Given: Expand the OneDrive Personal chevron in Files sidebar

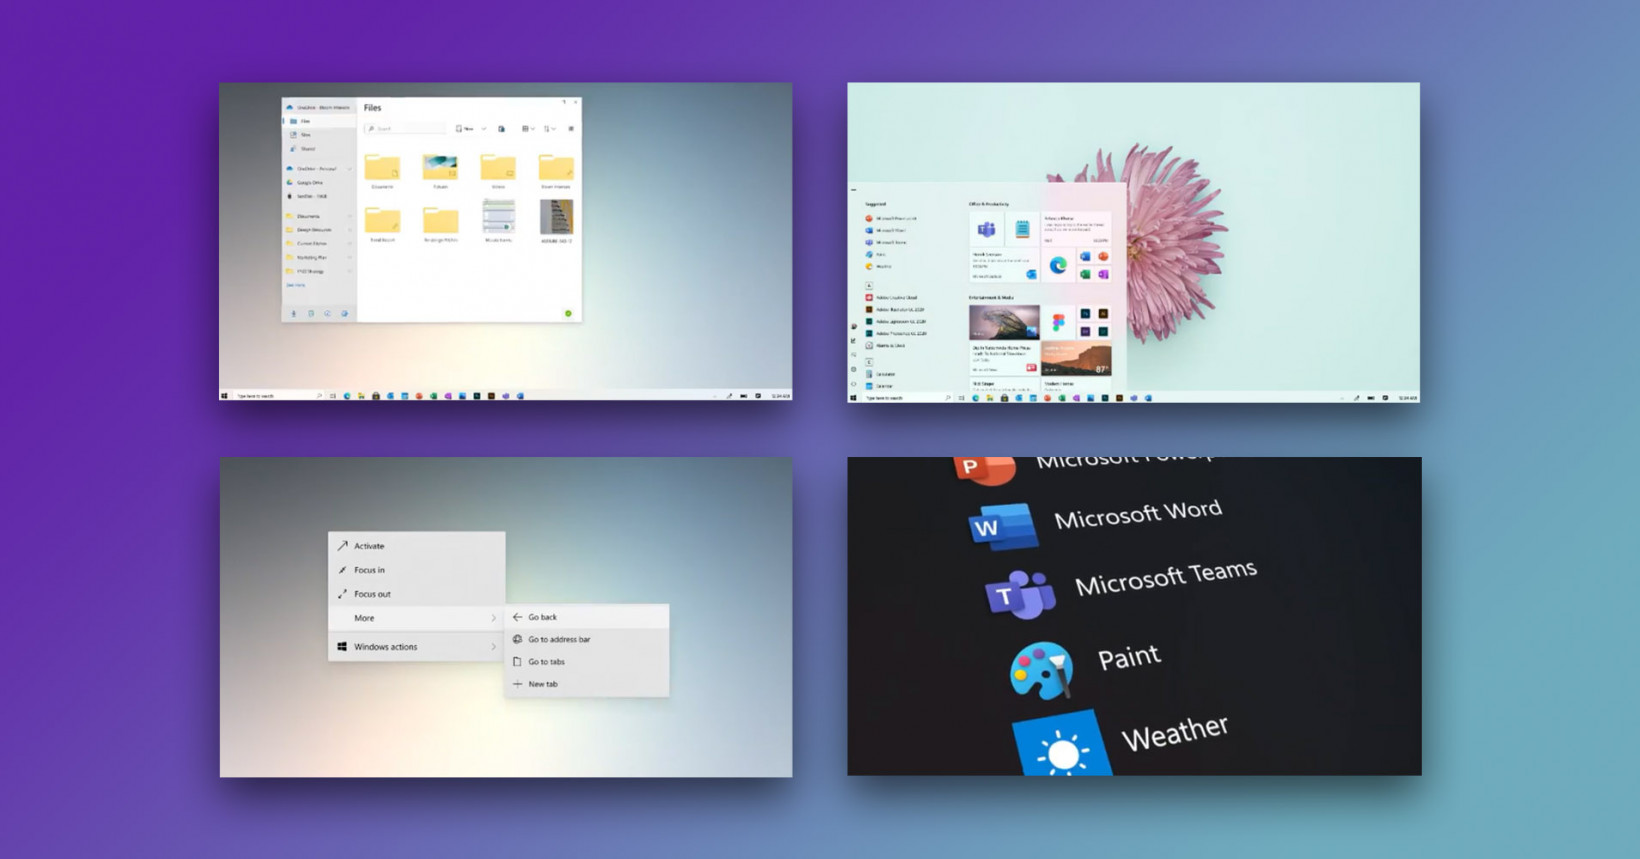Looking at the screenshot, I should [349, 169].
